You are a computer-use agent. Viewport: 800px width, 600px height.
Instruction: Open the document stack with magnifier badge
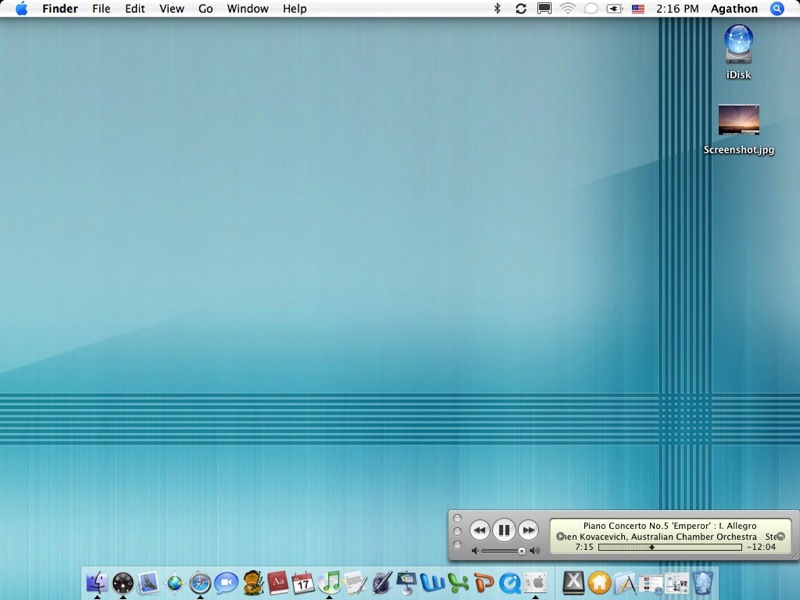click(x=651, y=582)
